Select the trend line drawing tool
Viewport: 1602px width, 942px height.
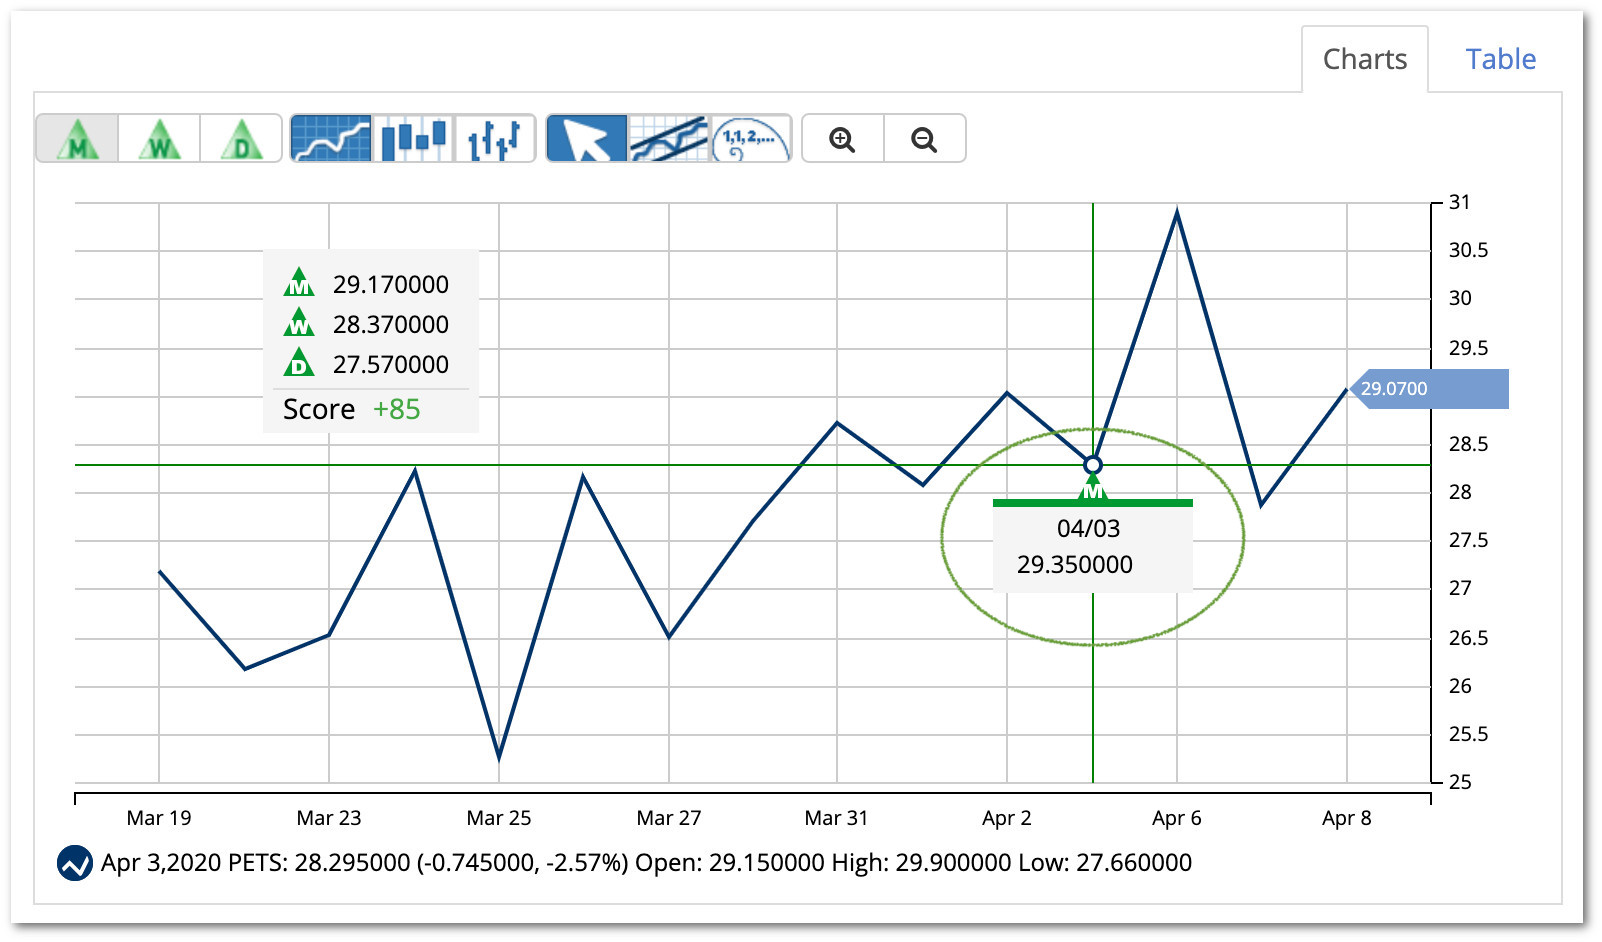[x=669, y=138]
